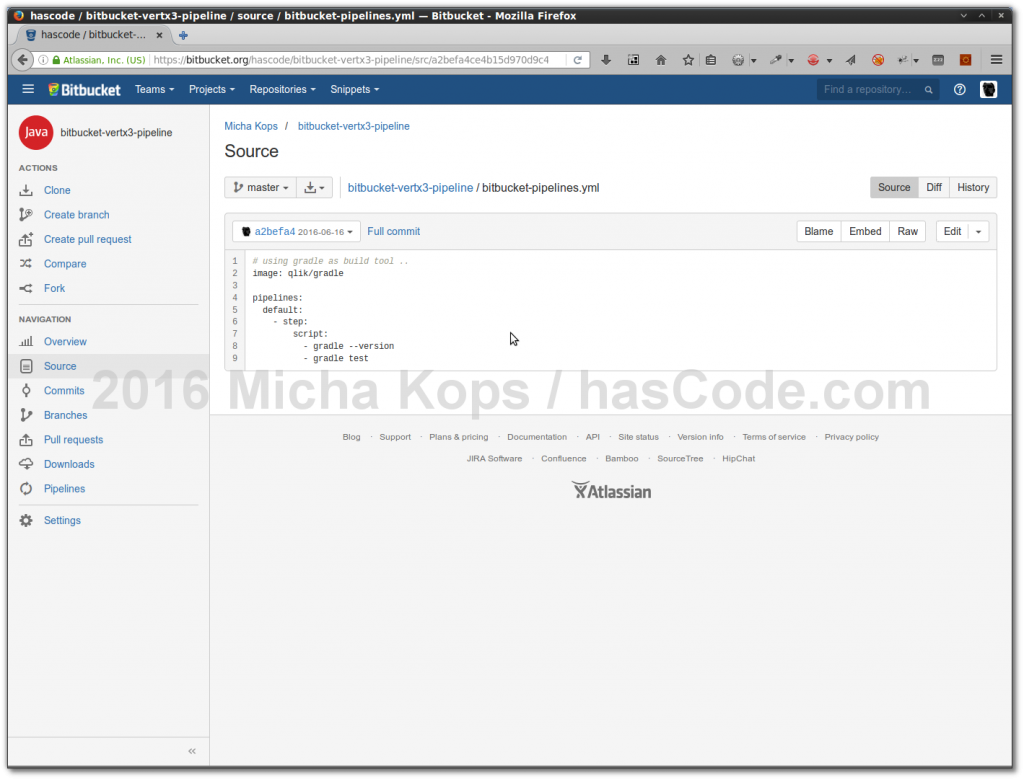View Commits via the commit node icon
Screen dimensions: 1024x780
[x=28, y=390]
